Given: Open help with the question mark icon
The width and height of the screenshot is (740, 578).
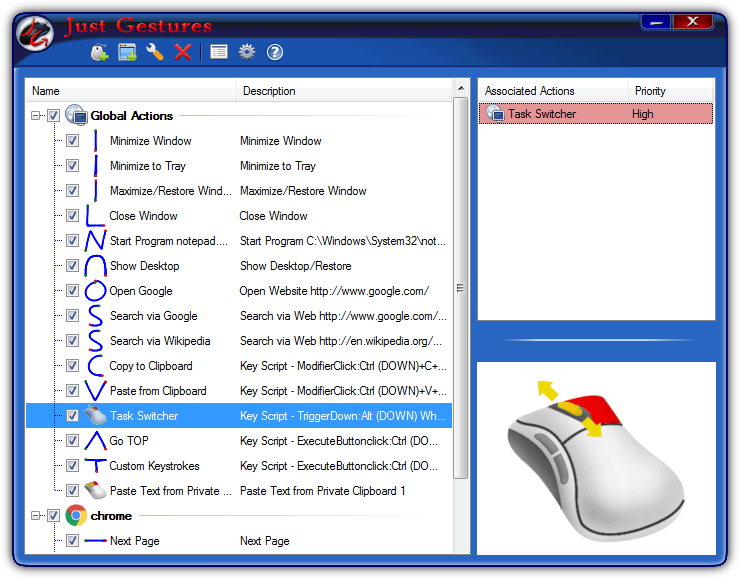Looking at the screenshot, I should click(x=275, y=52).
